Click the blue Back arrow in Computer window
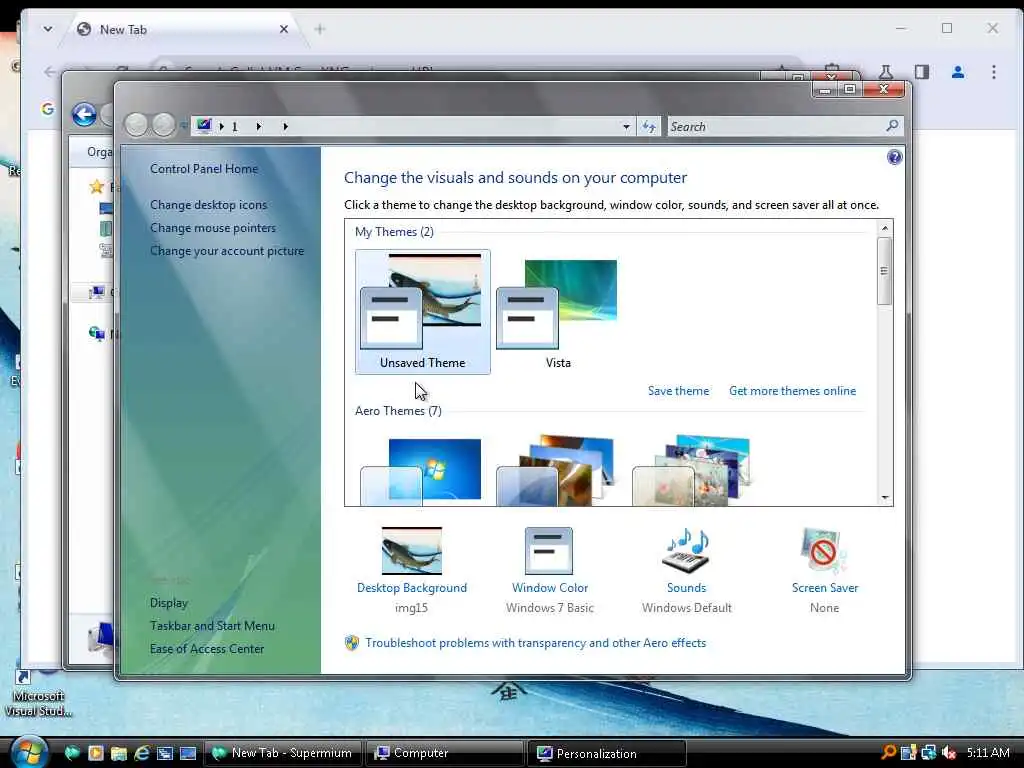This screenshot has width=1024, height=768. pyautogui.click(x=84, y=114)
